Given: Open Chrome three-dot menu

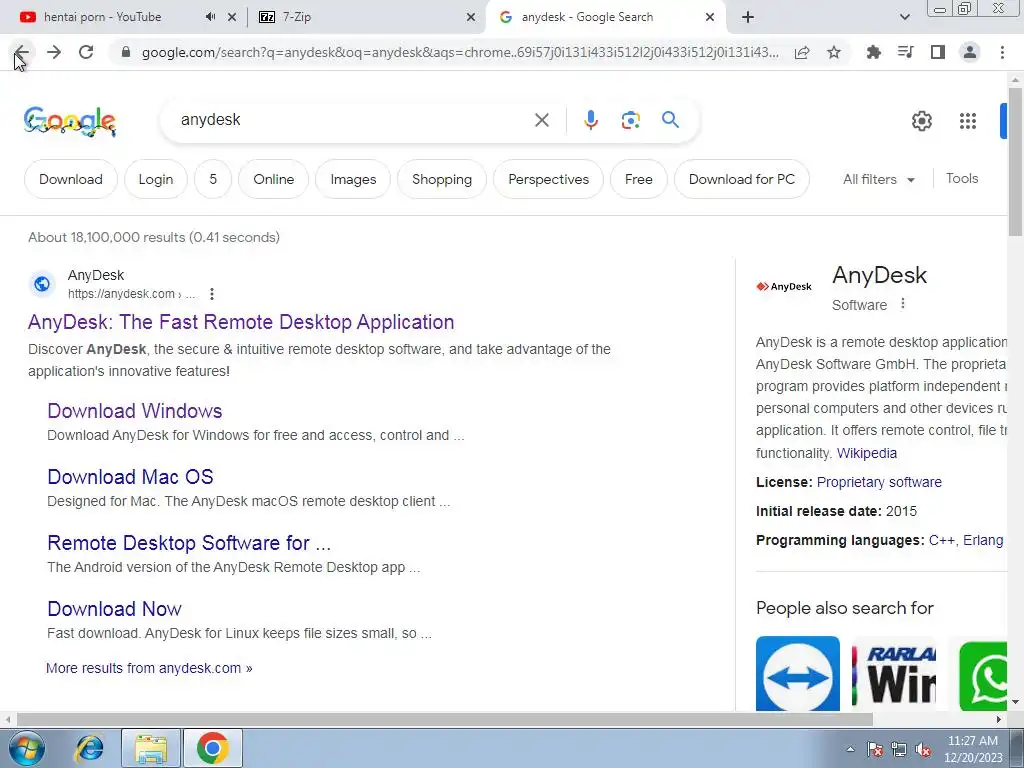Looking at the screenshot, I should point(1002,52).
